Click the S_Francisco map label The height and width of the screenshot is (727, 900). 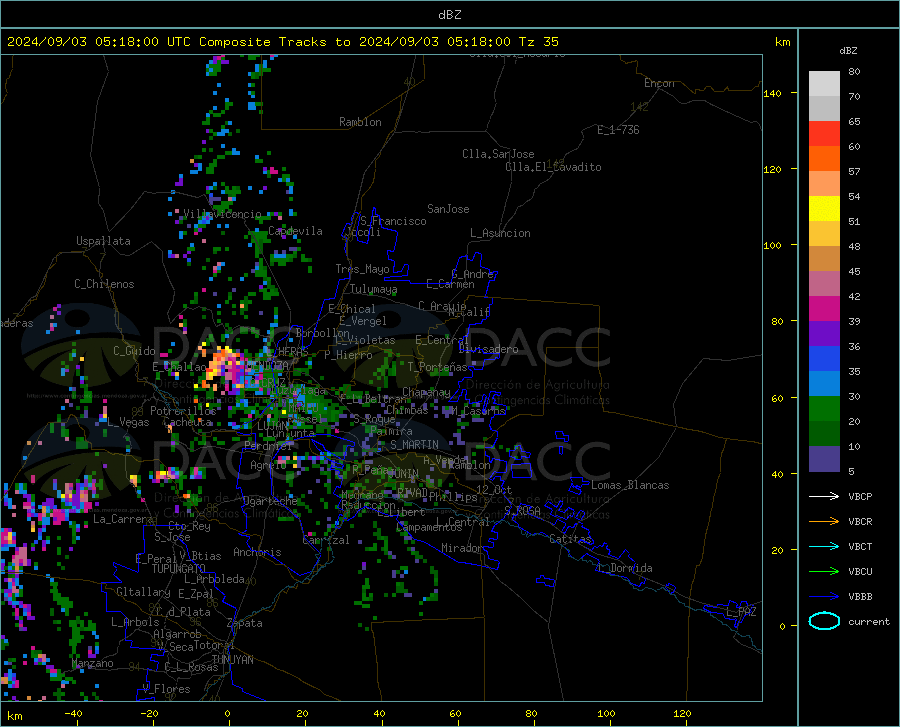click(393, 221)
